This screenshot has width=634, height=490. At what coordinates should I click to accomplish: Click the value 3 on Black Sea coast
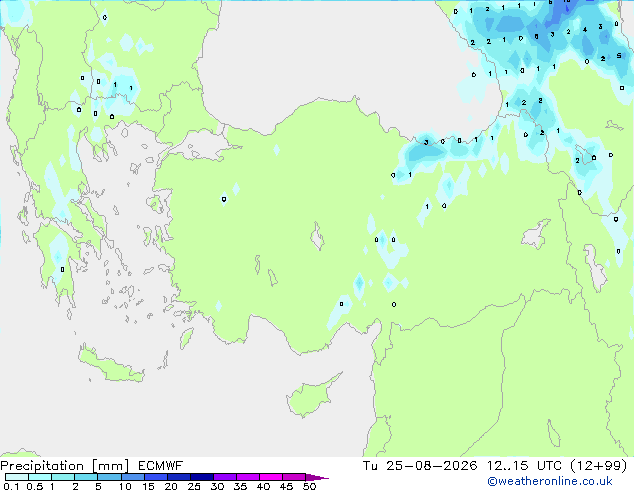coord(426,142)
